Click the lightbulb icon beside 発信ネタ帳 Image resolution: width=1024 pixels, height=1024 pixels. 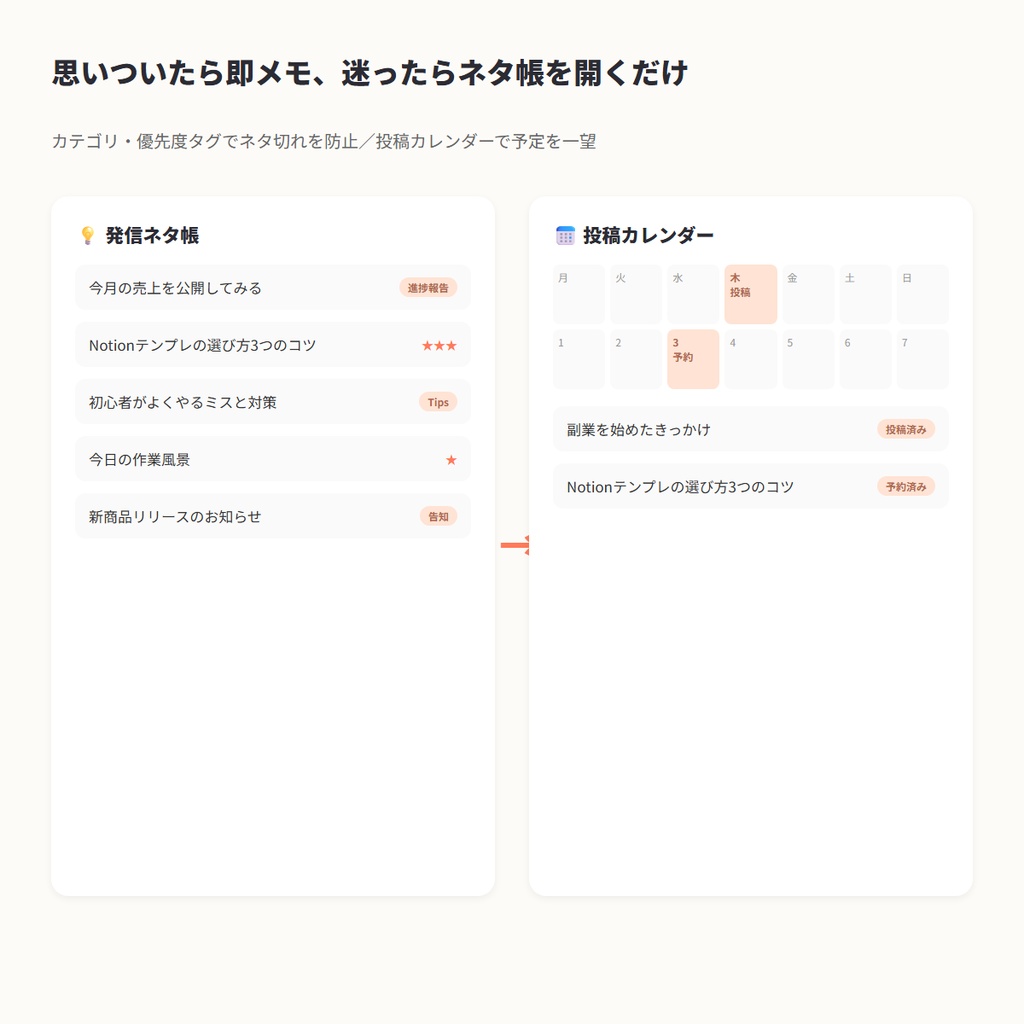pos(88,235)
